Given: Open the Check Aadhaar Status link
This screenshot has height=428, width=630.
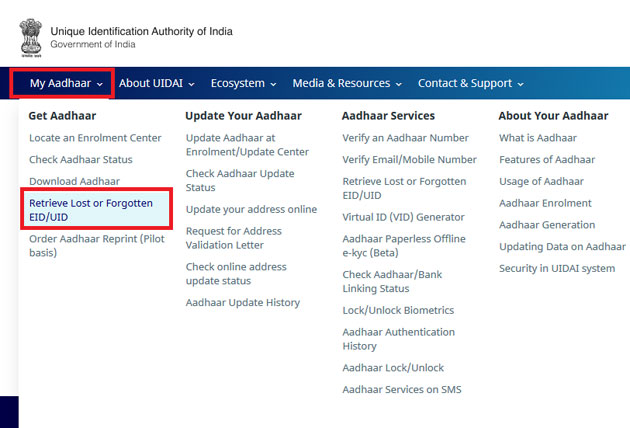Looking at the screenshot, I should pos(81,160).
